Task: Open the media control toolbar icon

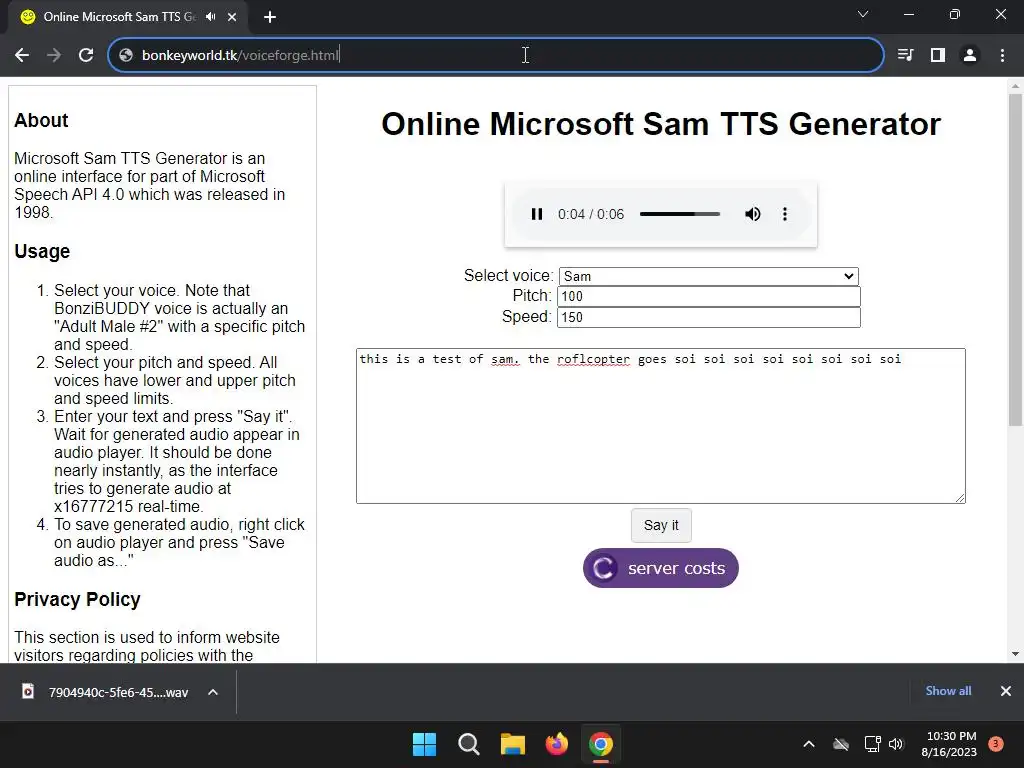Action: tap(905, 56)
